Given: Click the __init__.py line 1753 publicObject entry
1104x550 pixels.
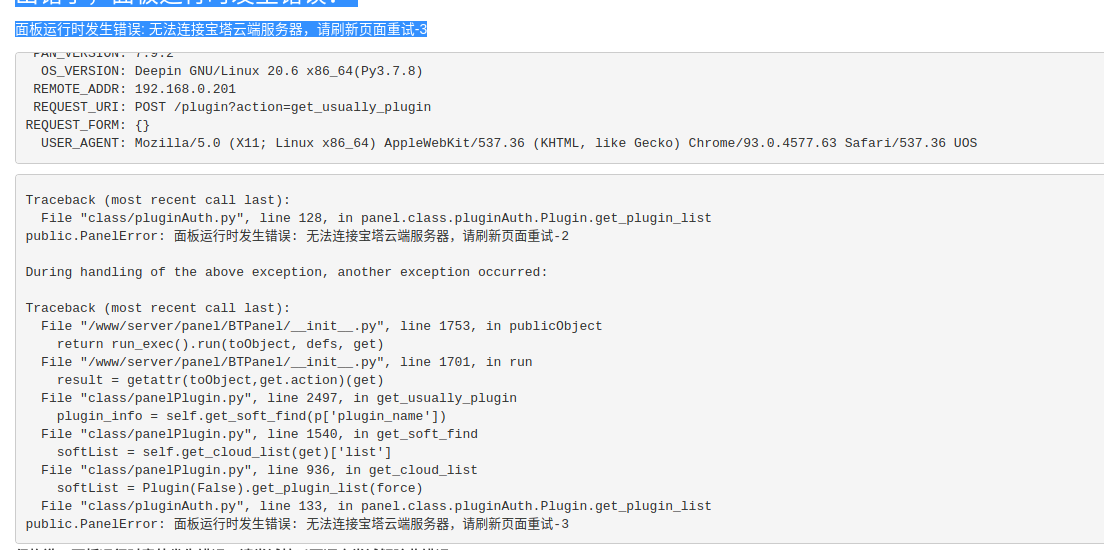Looking at the screenshot, I should (322, 326).
